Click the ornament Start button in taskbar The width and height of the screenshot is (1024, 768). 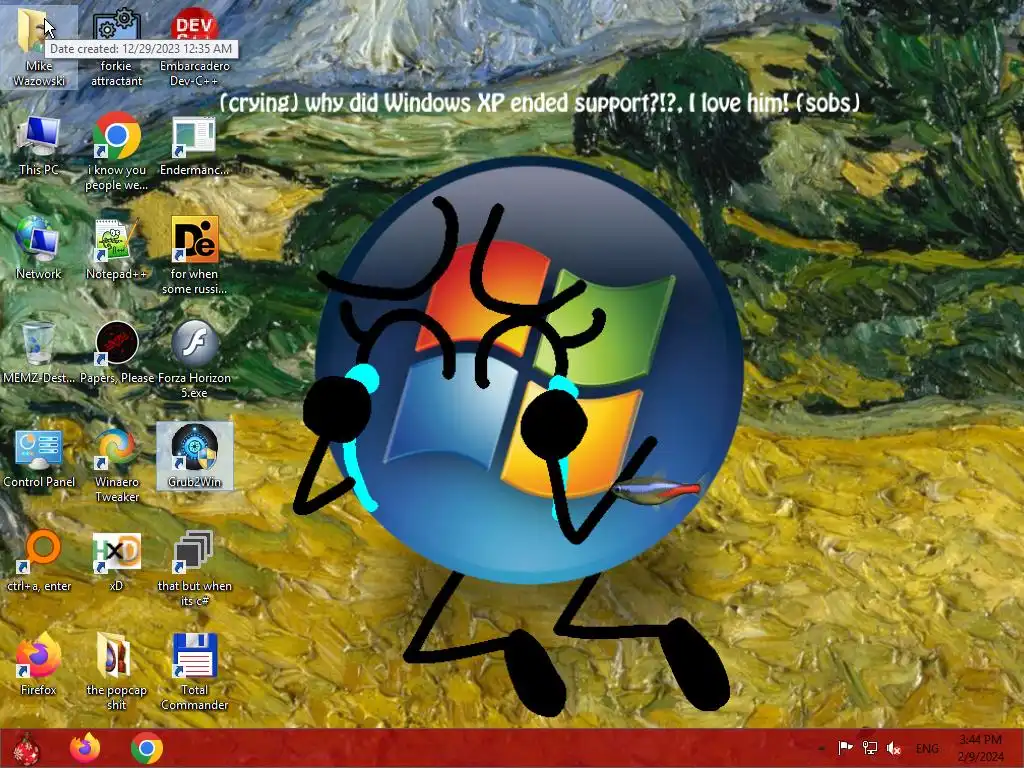(26, 748)
